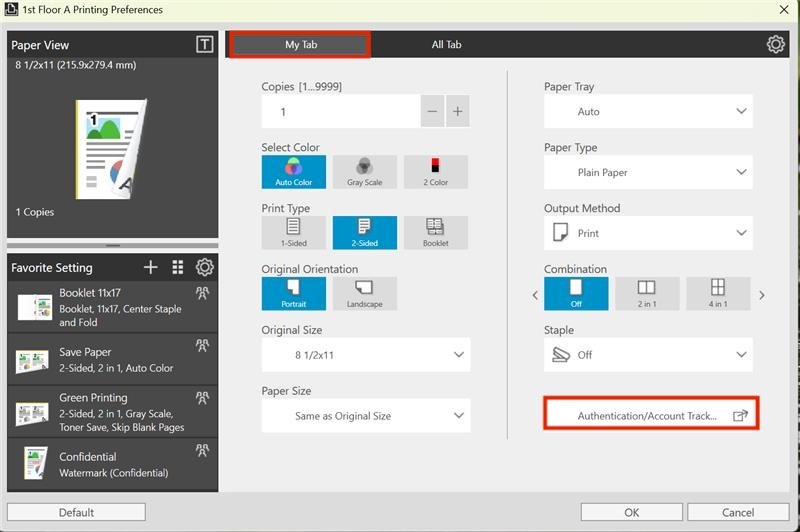Viewport: 800px width, 532px height.
Task: Choose 1-Sided print type
Action: [293, 233]
